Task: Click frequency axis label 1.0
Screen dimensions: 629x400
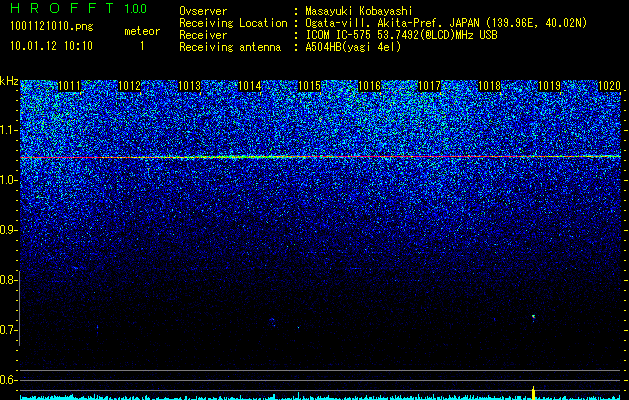Action: pyautogui.click(x=9, y=180)
